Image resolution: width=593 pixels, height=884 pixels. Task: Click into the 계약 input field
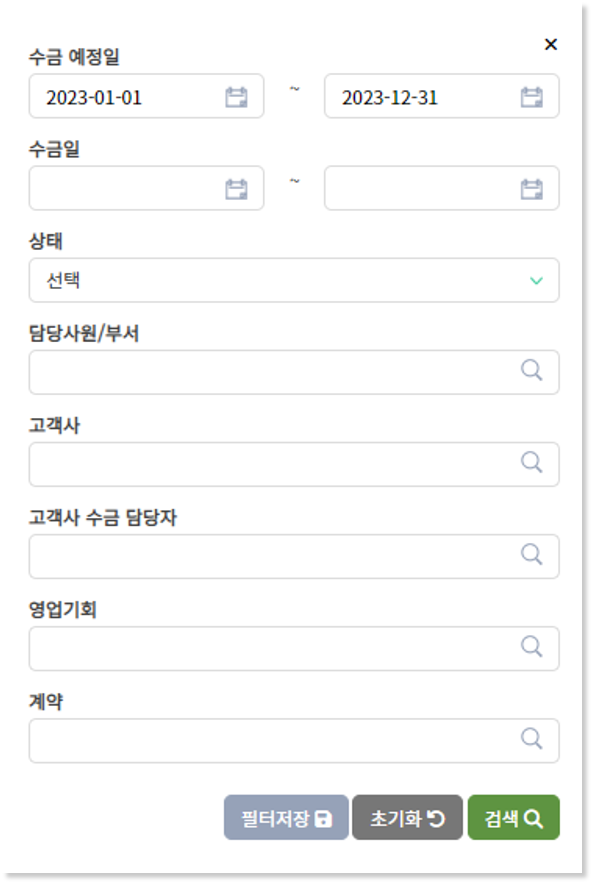pyautogui.click(x=294, y=740)
